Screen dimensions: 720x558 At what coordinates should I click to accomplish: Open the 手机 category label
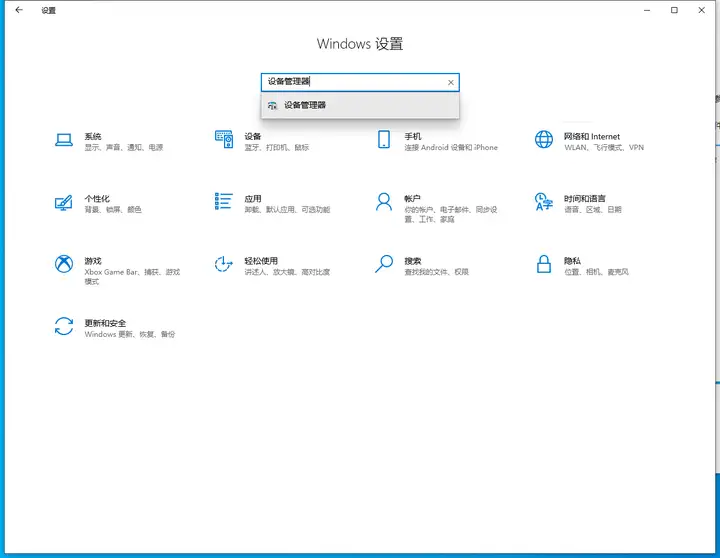(x=413, y=136)
